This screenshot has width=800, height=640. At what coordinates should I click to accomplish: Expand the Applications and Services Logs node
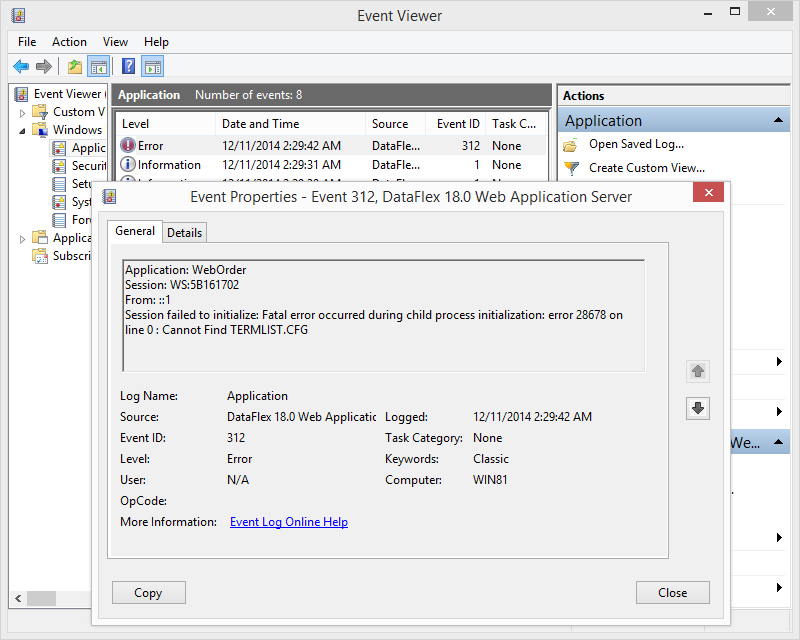(22, 239)
